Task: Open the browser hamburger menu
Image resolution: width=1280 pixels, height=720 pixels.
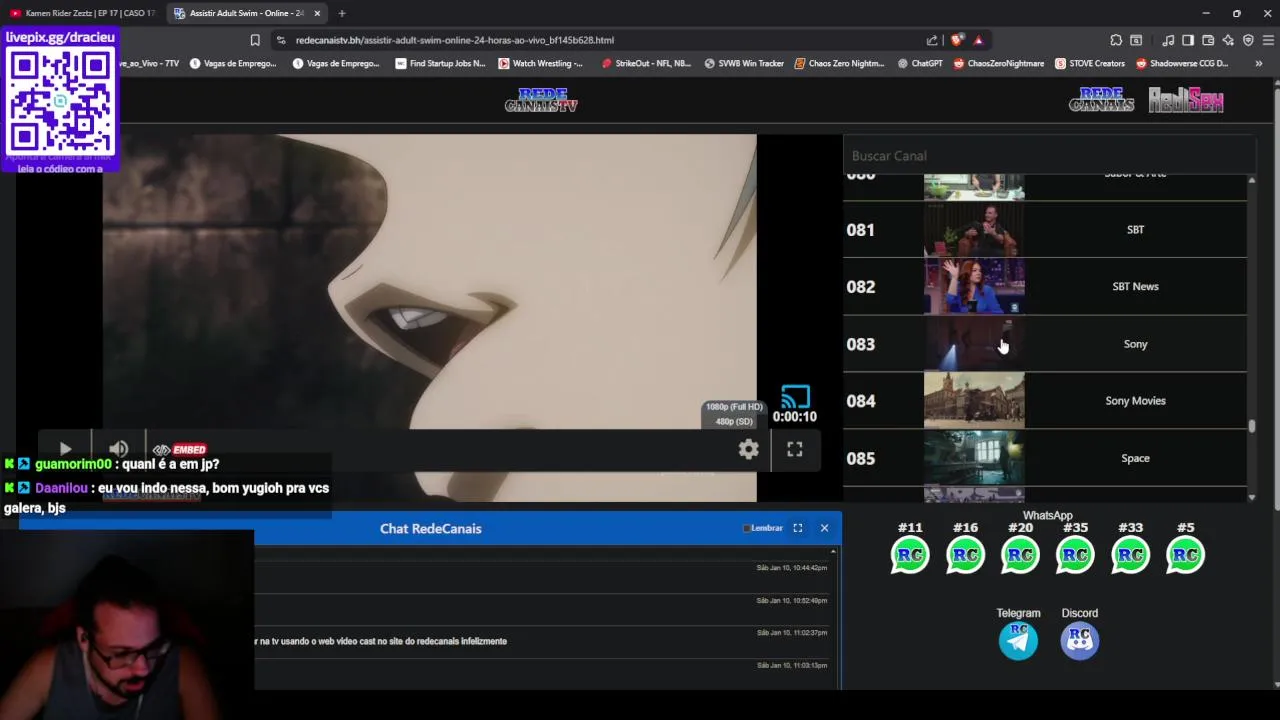Action: tap(1268, 40)
